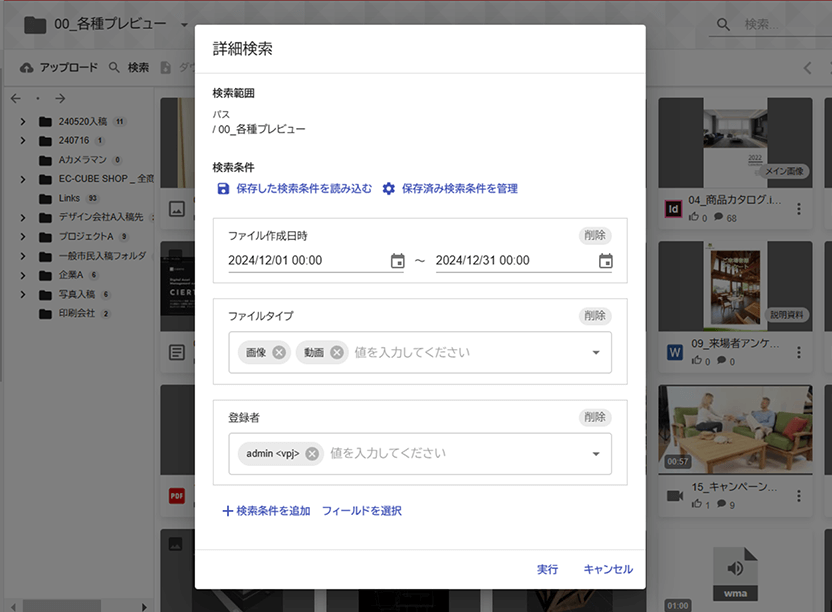Image resolution: width=832 pixels, height=612 pixels.
Task: Remove the 画像 file type chip
Action: [x=279, y=352]
